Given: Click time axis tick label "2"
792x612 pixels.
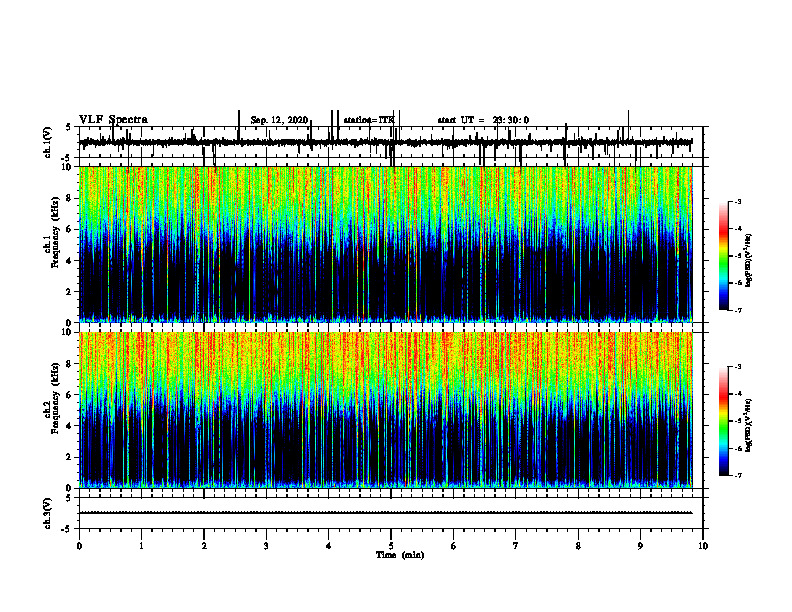Looking at the screenshot, I should [204, 546].
